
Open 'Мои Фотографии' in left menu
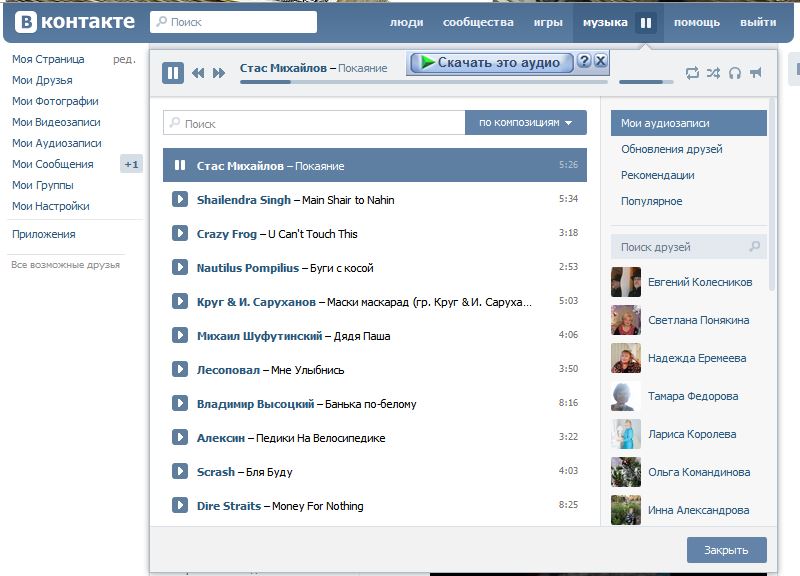tap(55, 101)
